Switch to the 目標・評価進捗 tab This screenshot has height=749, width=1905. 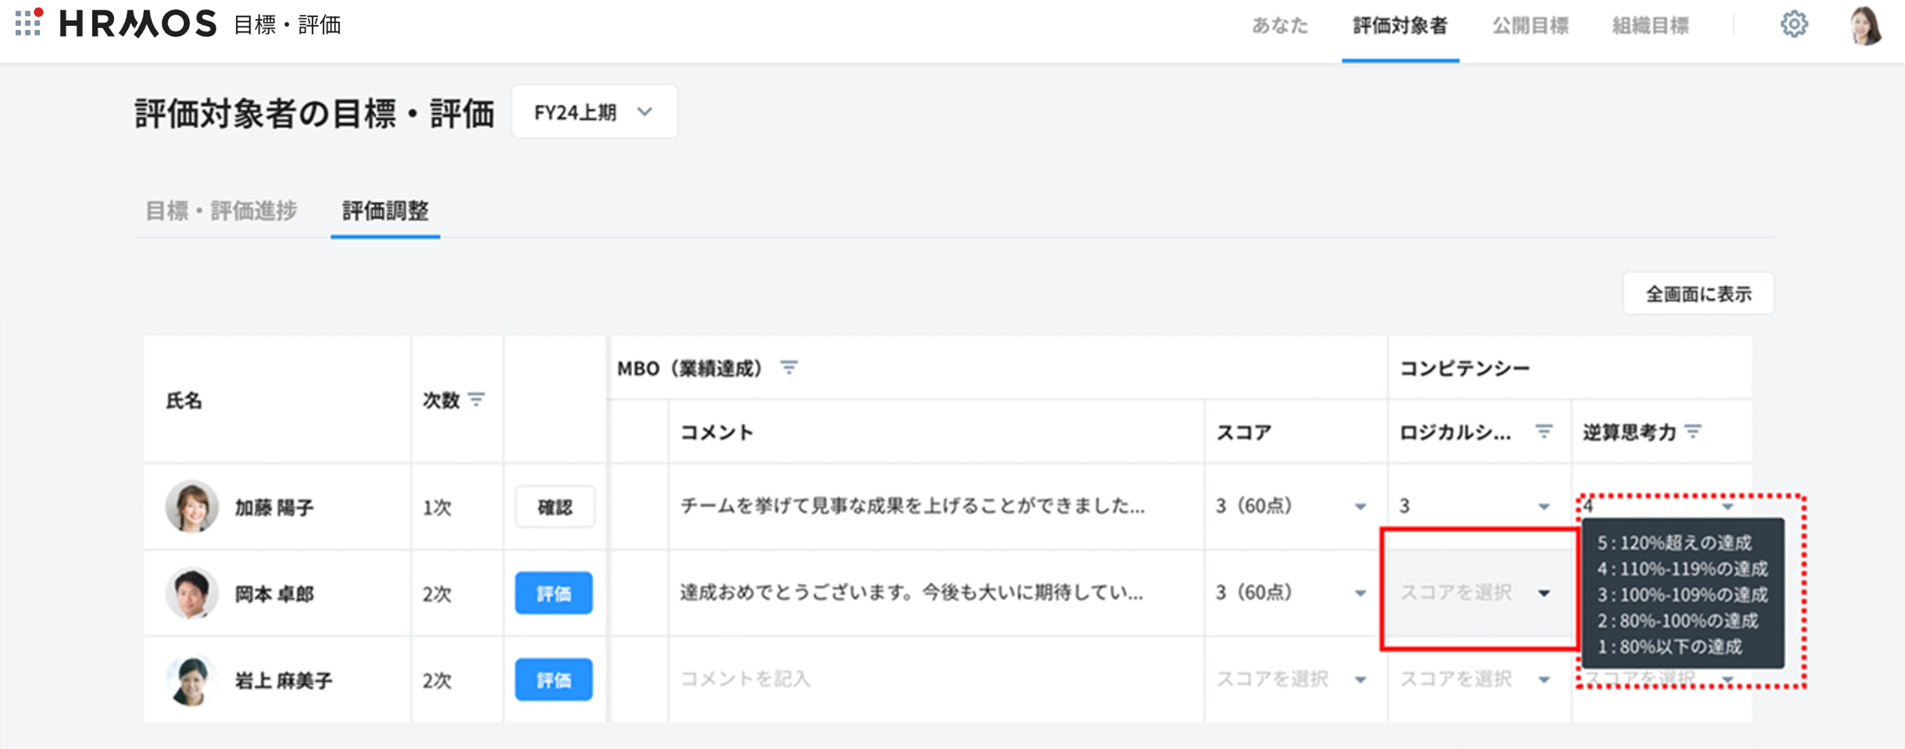221,211
